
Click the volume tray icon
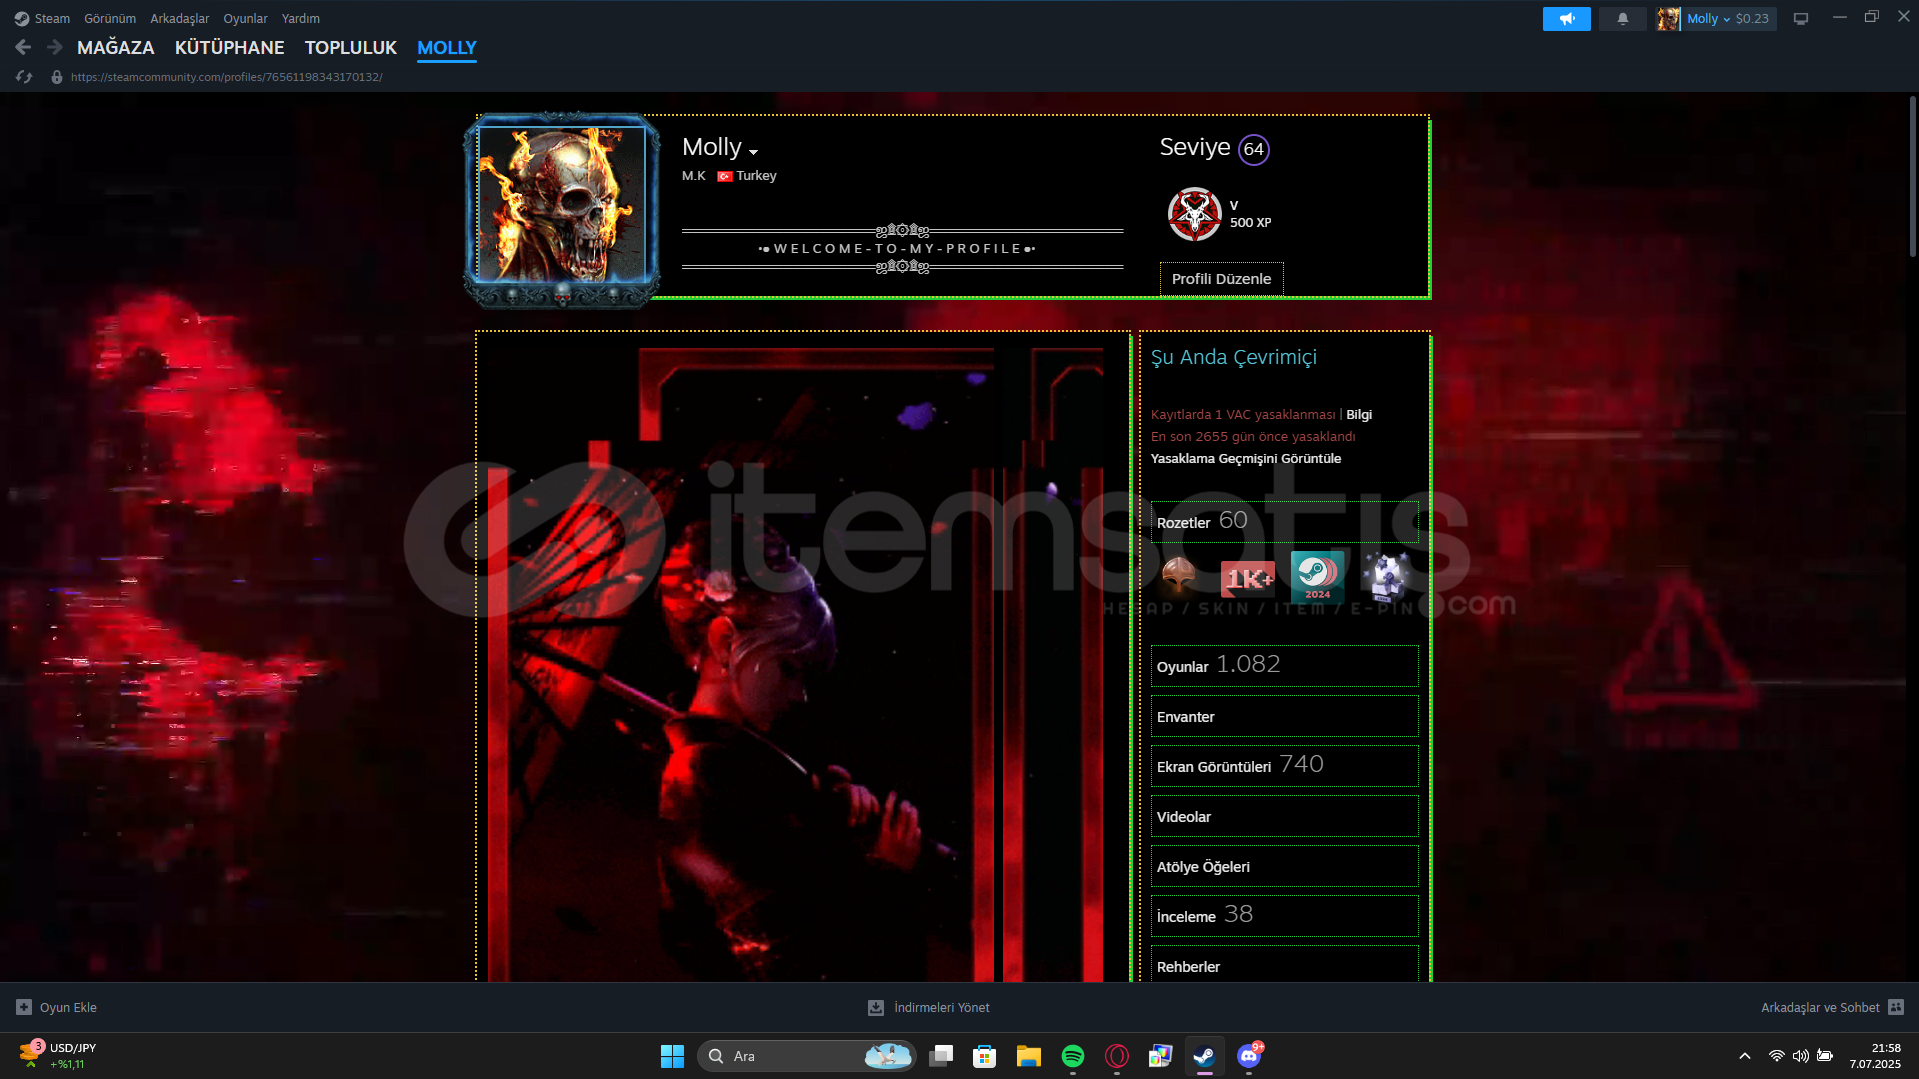point(1800,1056)
